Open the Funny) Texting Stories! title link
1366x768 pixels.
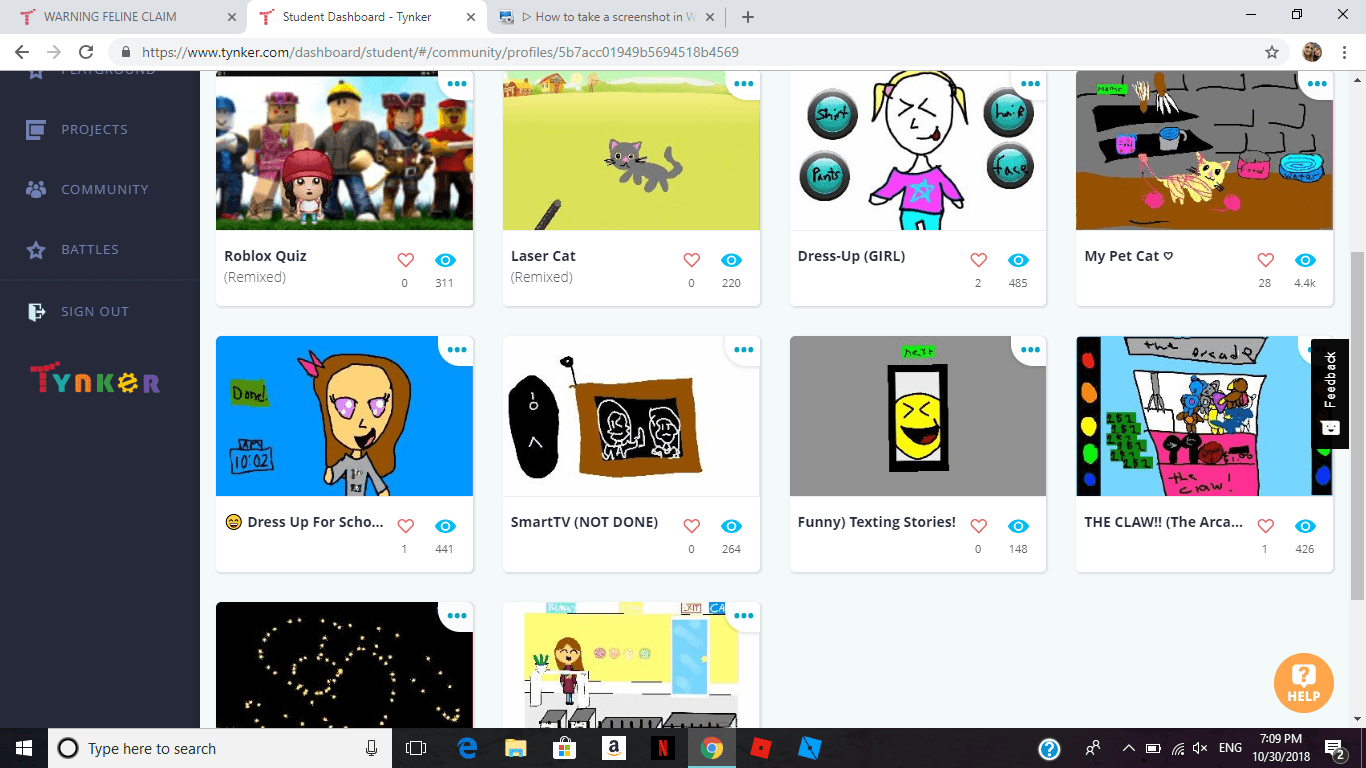(x=876, y=522)
